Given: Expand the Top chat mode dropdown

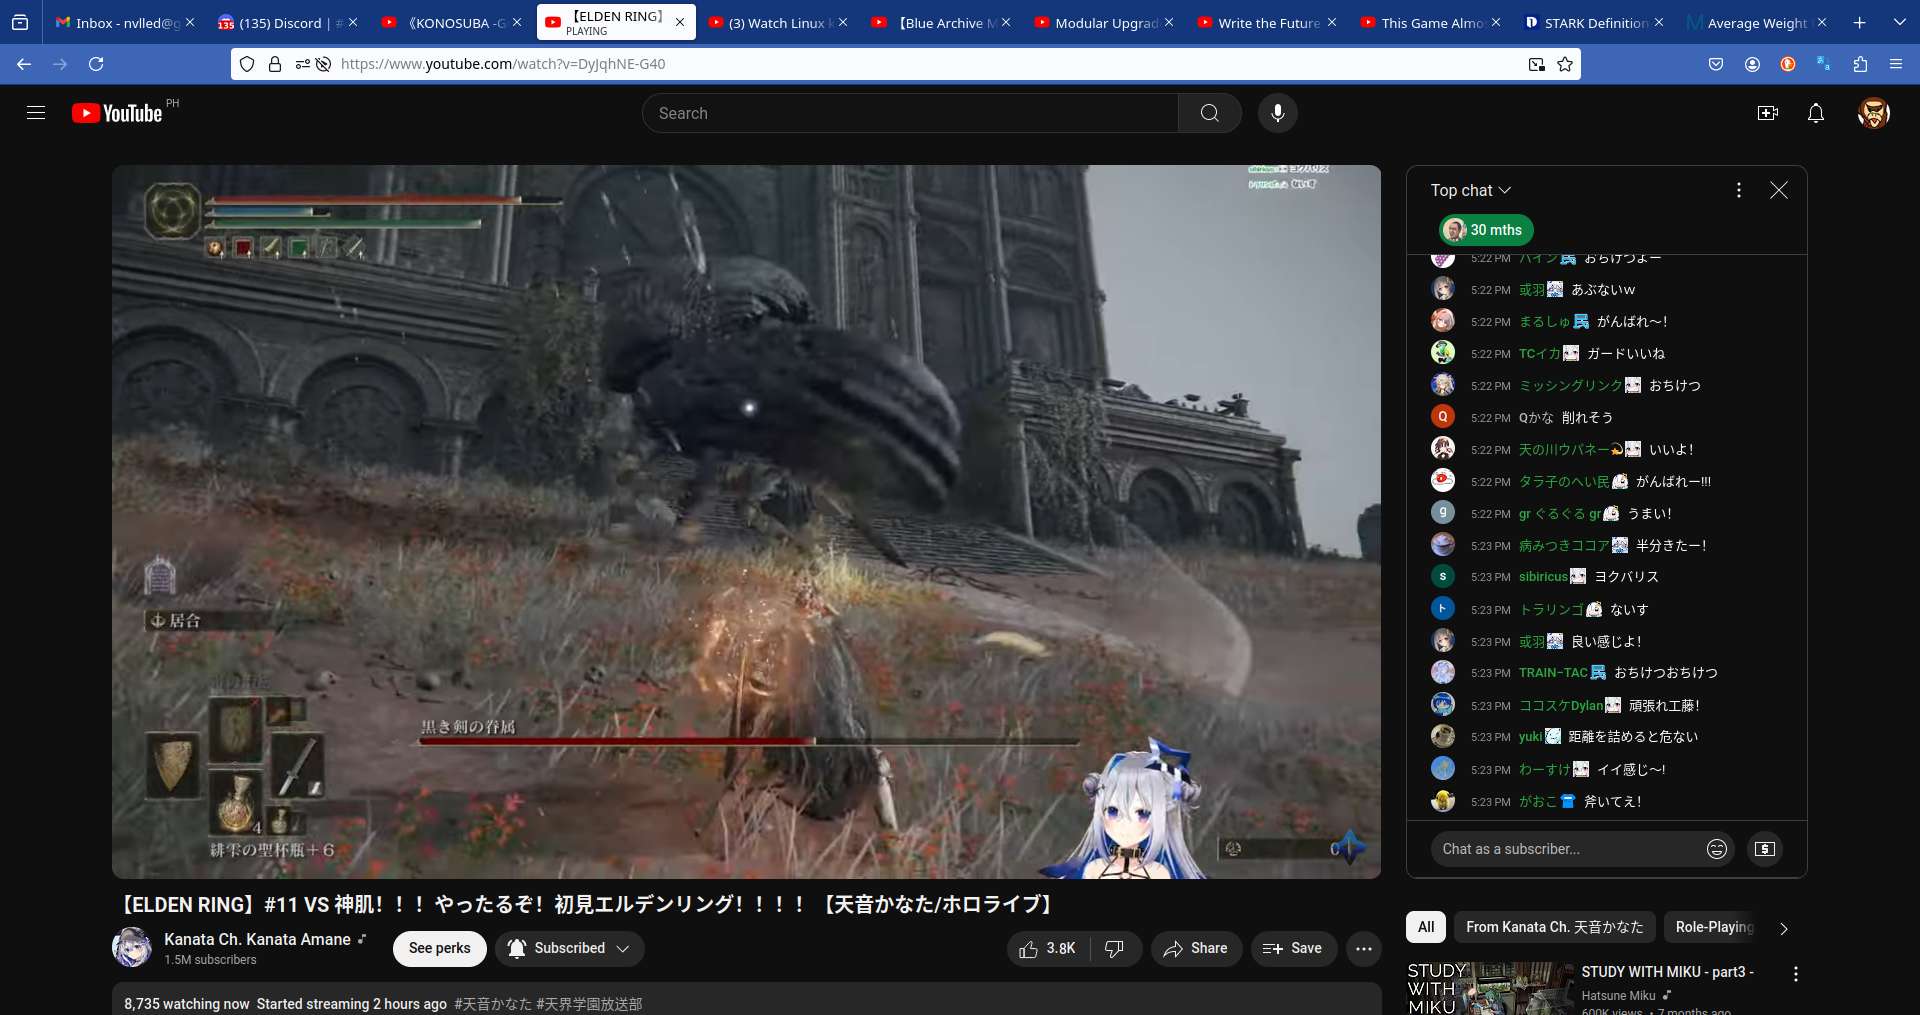Looking at the screenshot, I should click(1471, 190).
